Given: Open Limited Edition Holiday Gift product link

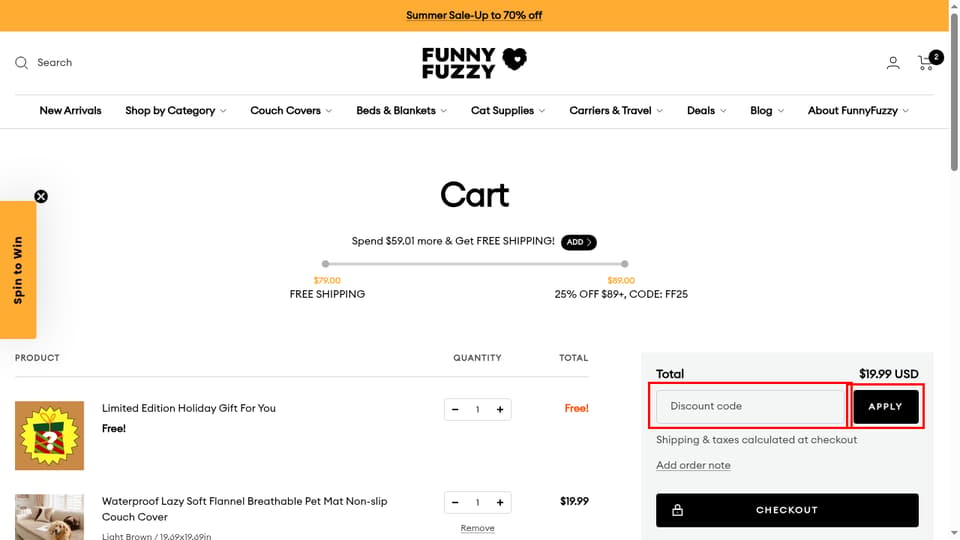Looking at the screenshot, I should [x=189, y=408].
